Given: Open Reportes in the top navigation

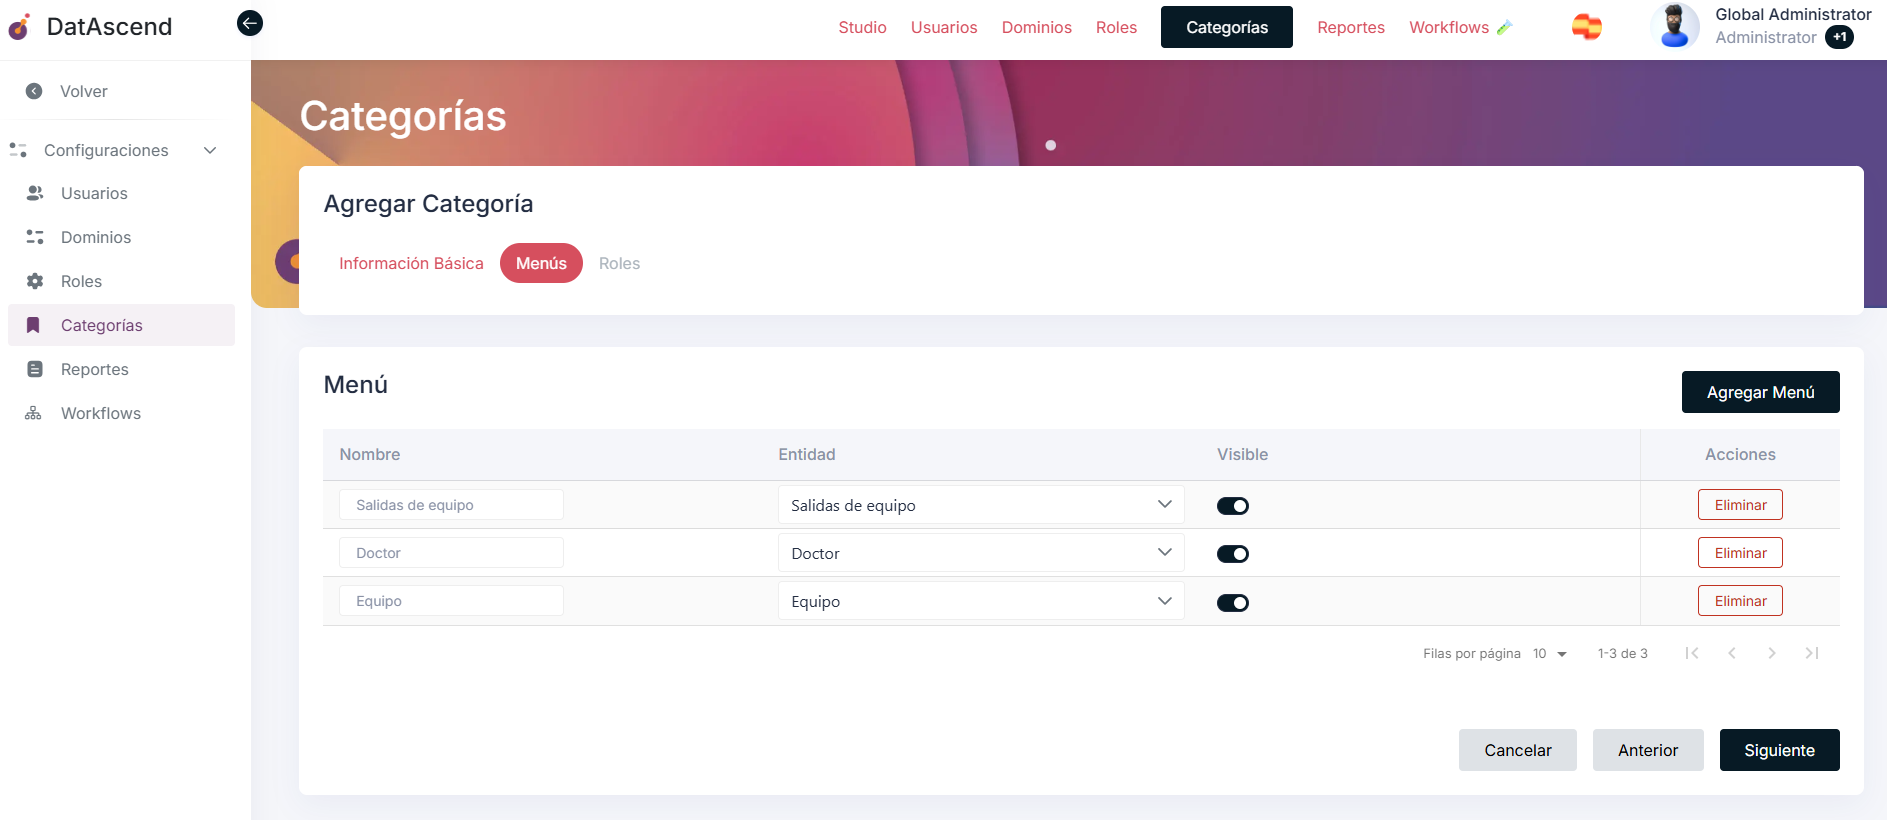Looking at the screenshot, I should pos(1350,27).
